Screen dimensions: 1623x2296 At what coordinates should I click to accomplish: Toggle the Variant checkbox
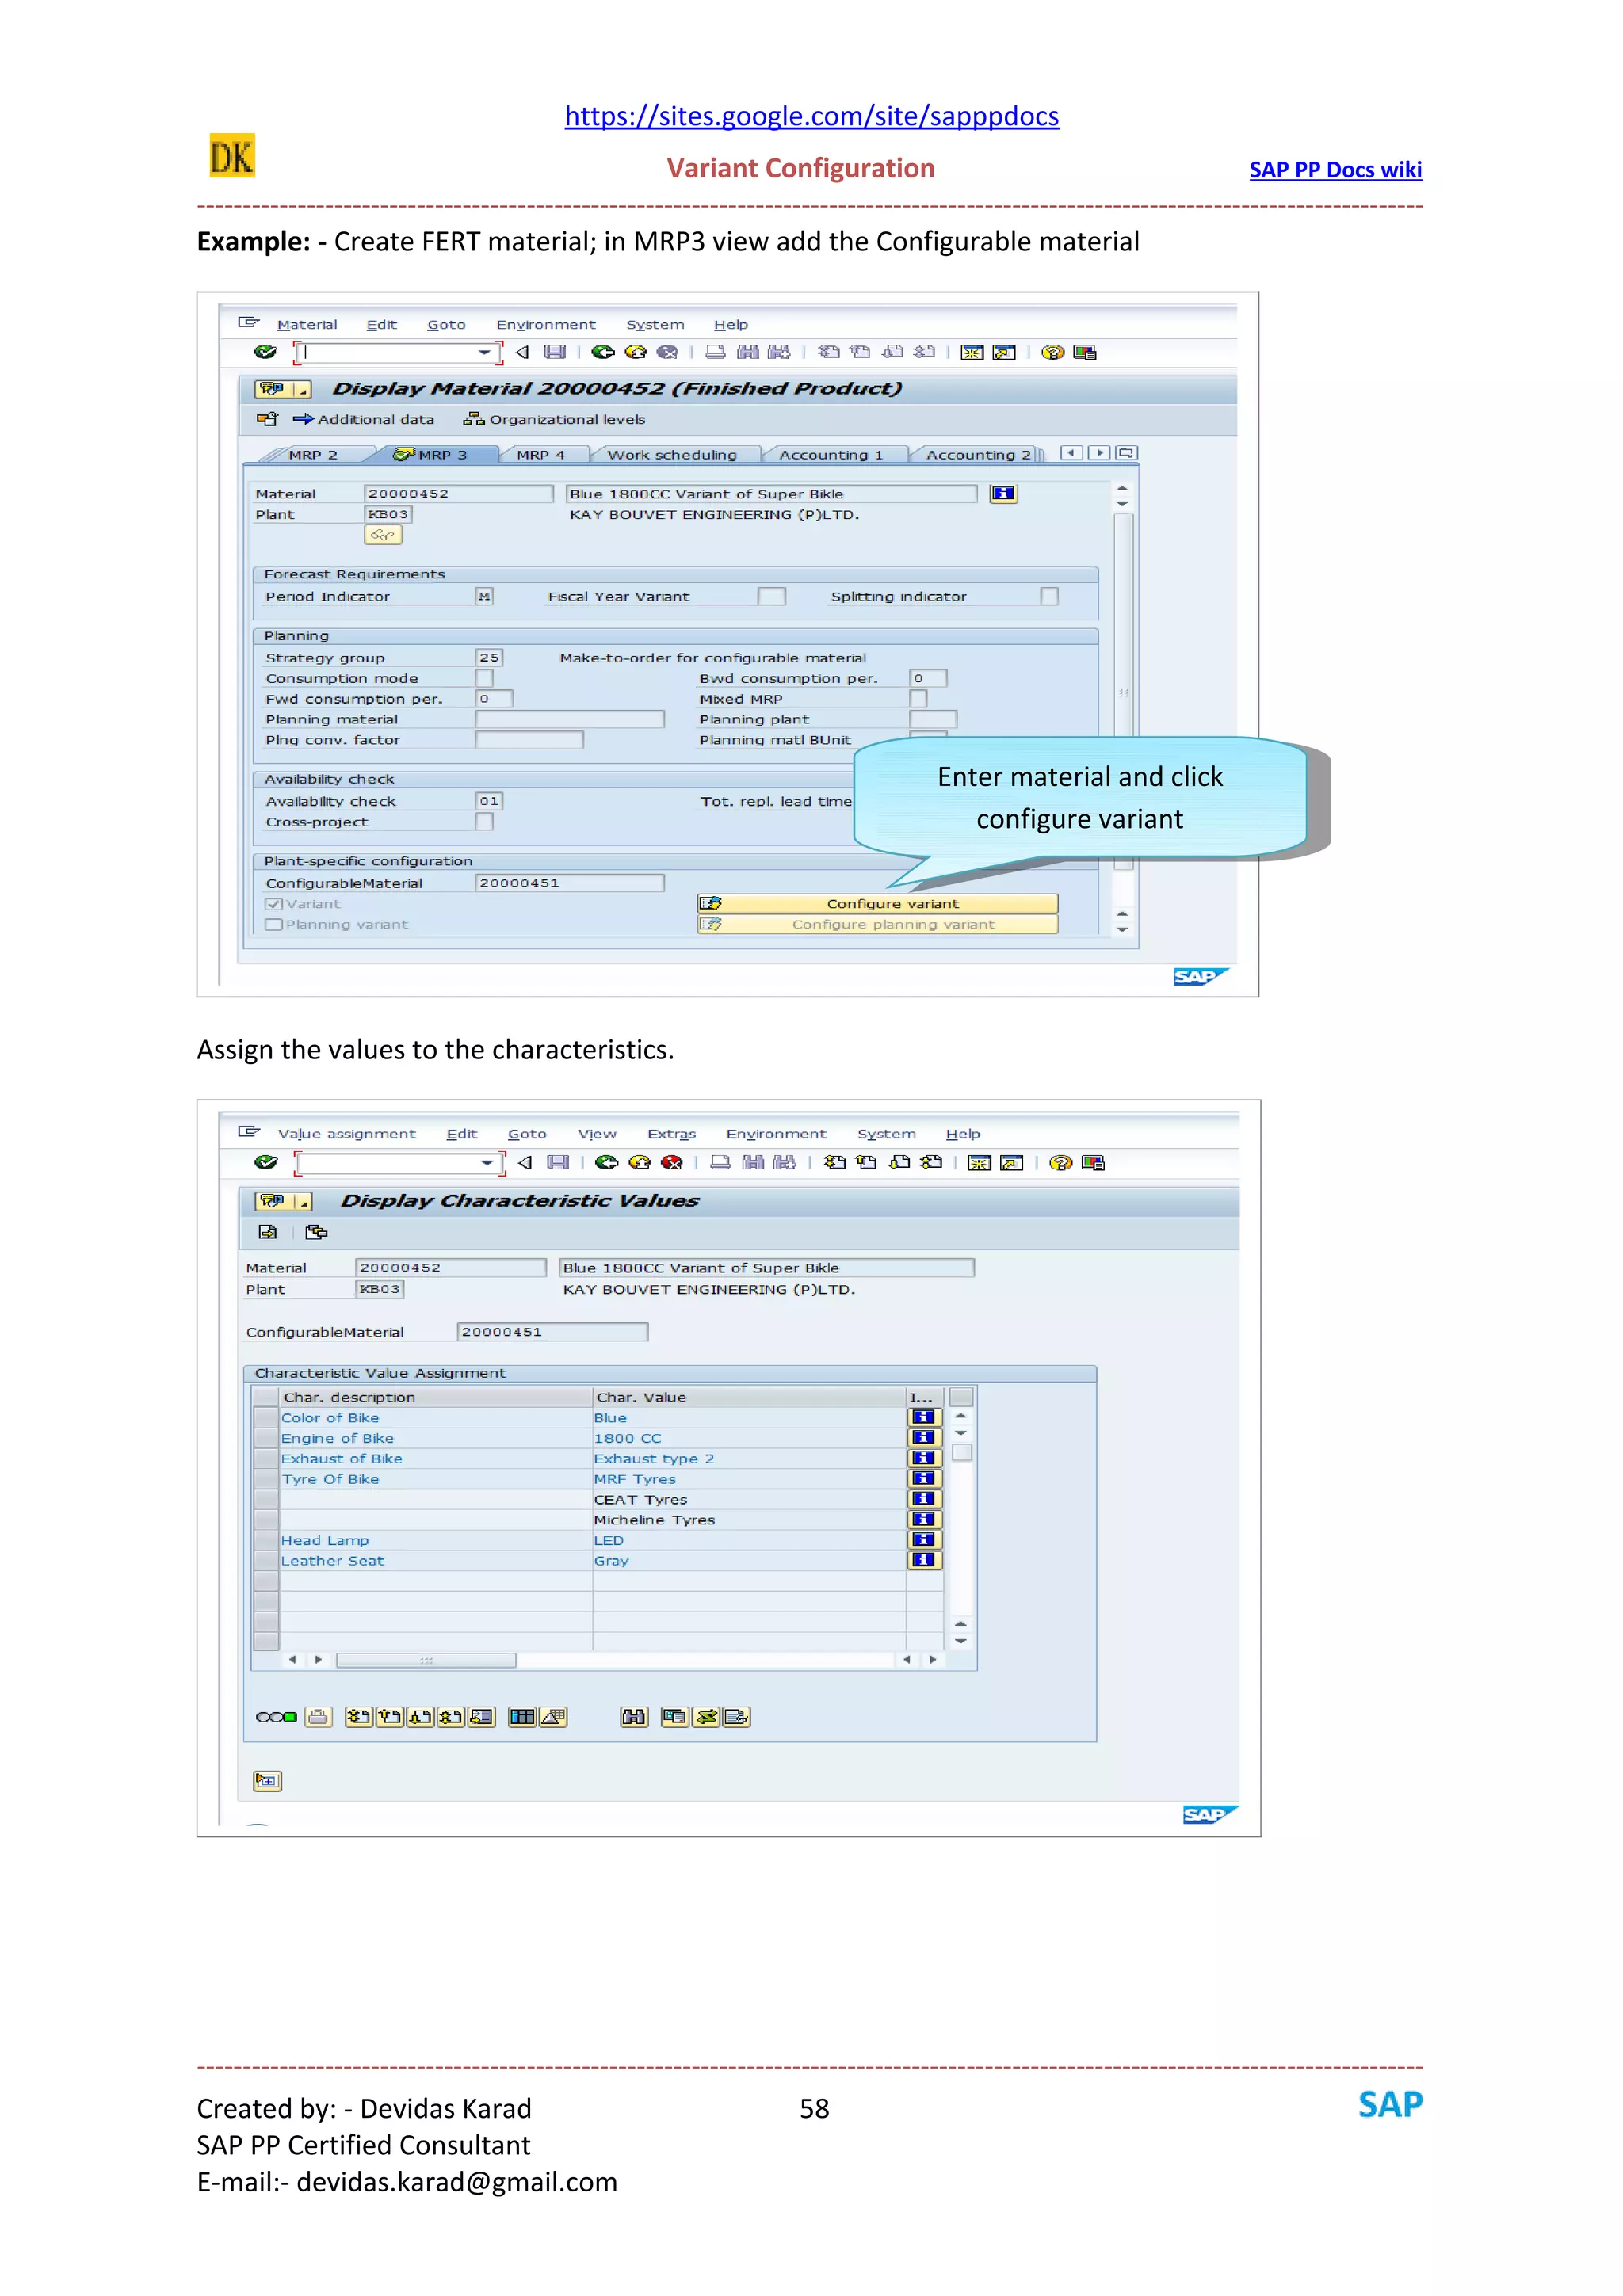tap(273, 904)
